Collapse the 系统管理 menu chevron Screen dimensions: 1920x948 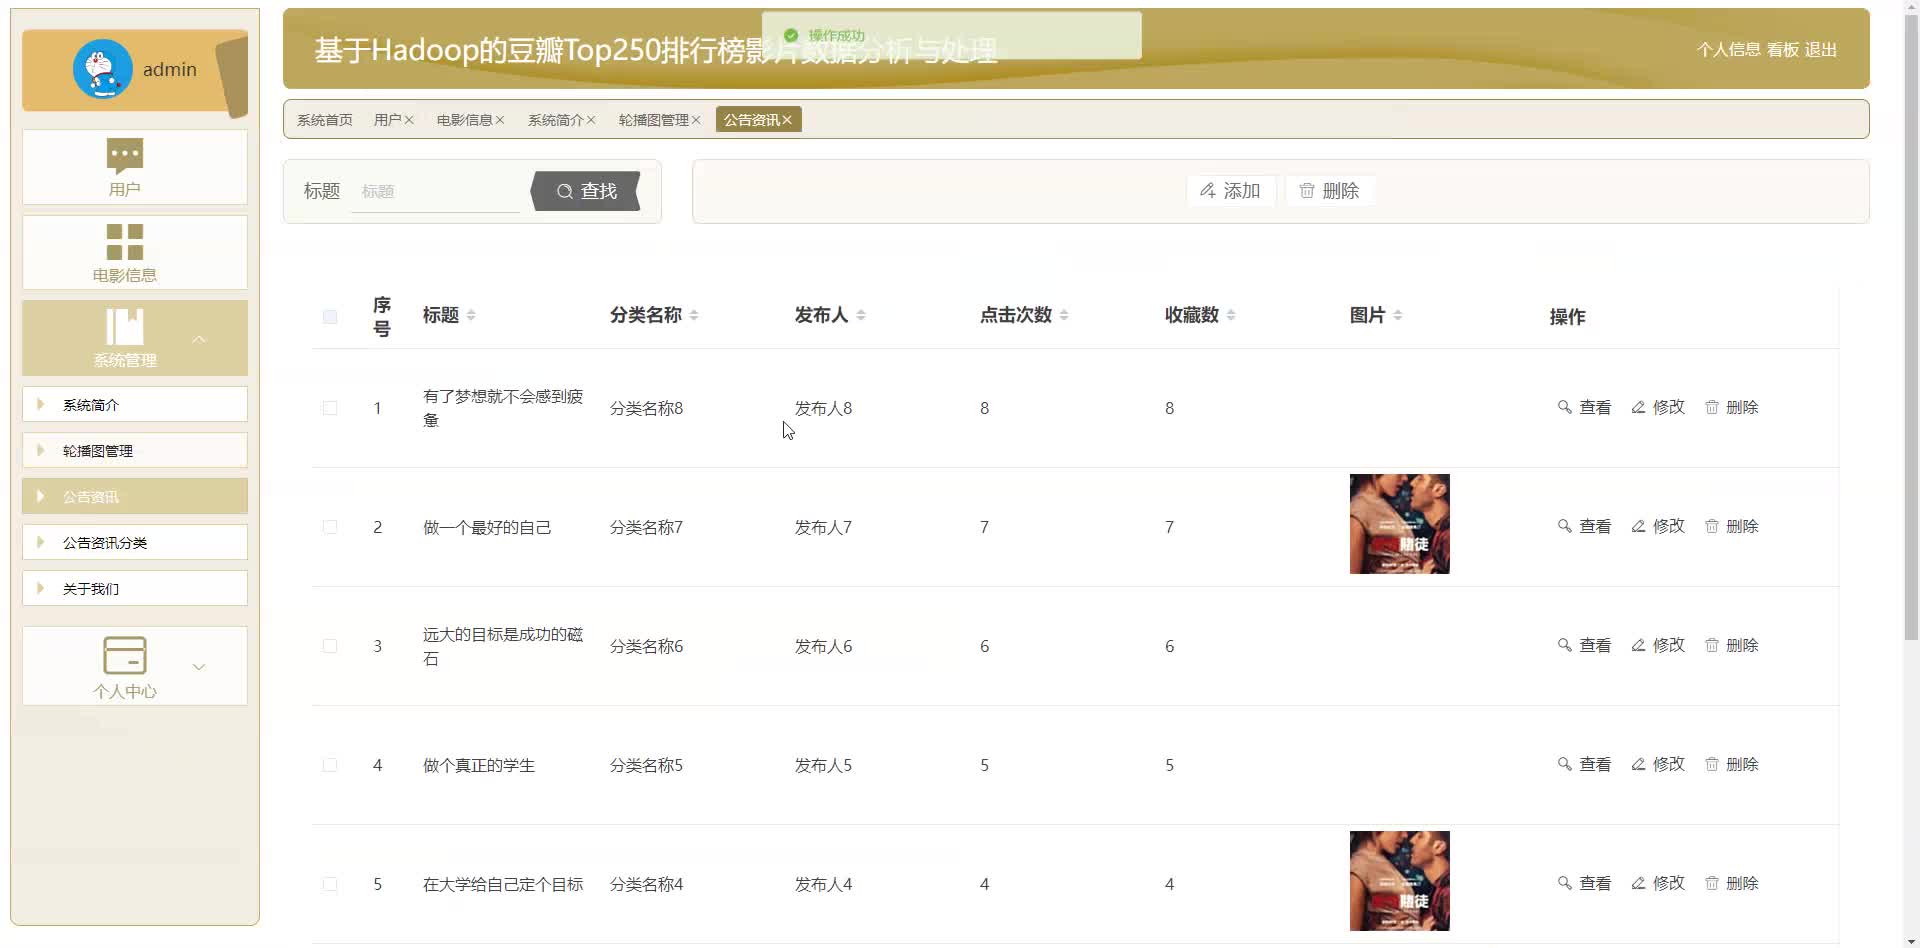(199, 339)
